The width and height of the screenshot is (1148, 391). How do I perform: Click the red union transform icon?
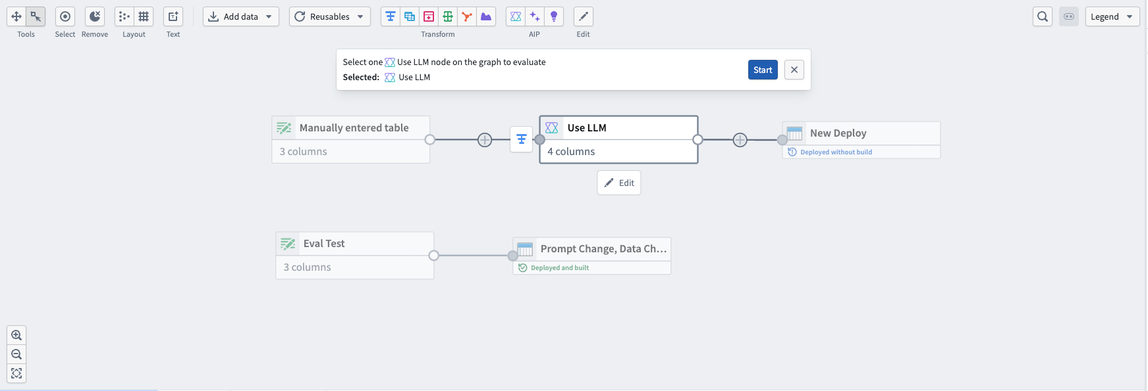(x=429, y=16)
